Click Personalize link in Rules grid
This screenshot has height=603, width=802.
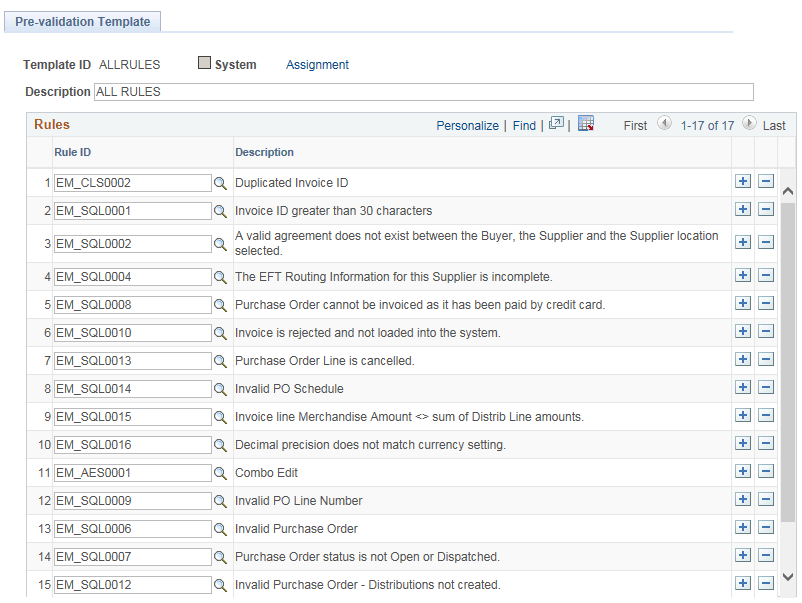467,126
